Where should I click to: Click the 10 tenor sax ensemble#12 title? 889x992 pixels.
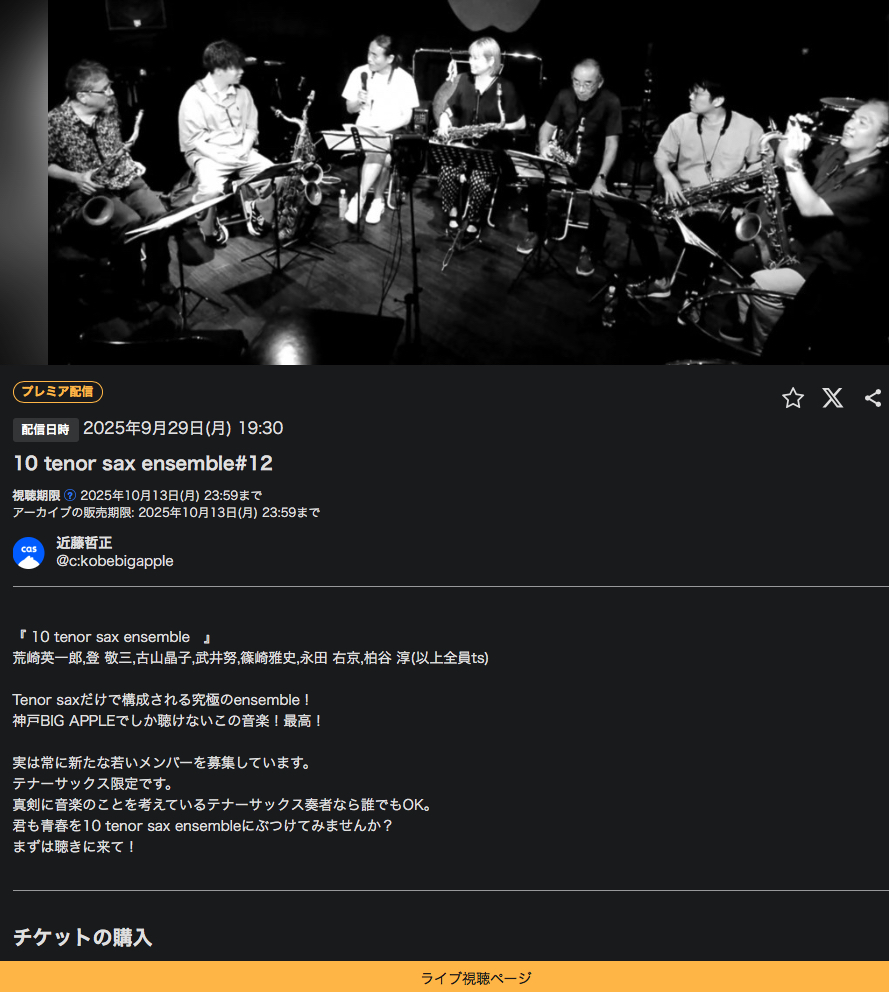click(x=143, y=463)
